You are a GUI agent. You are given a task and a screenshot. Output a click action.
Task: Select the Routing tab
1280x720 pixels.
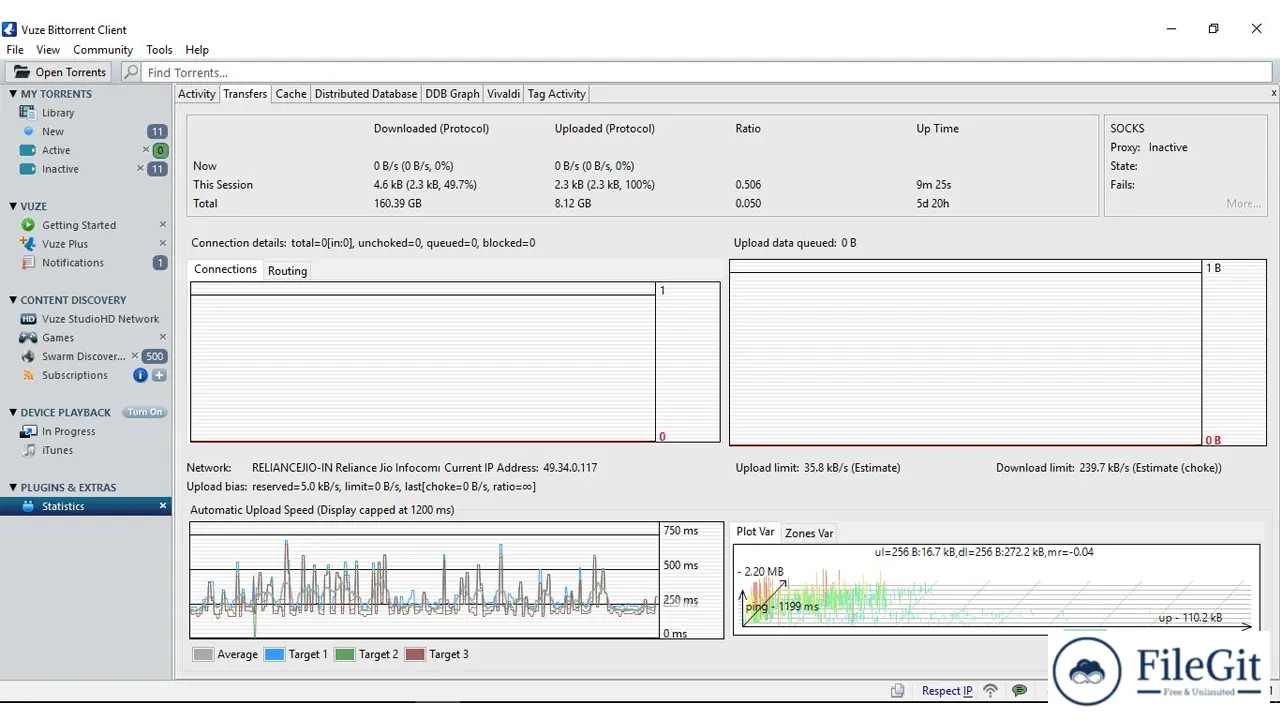[287, 271]
